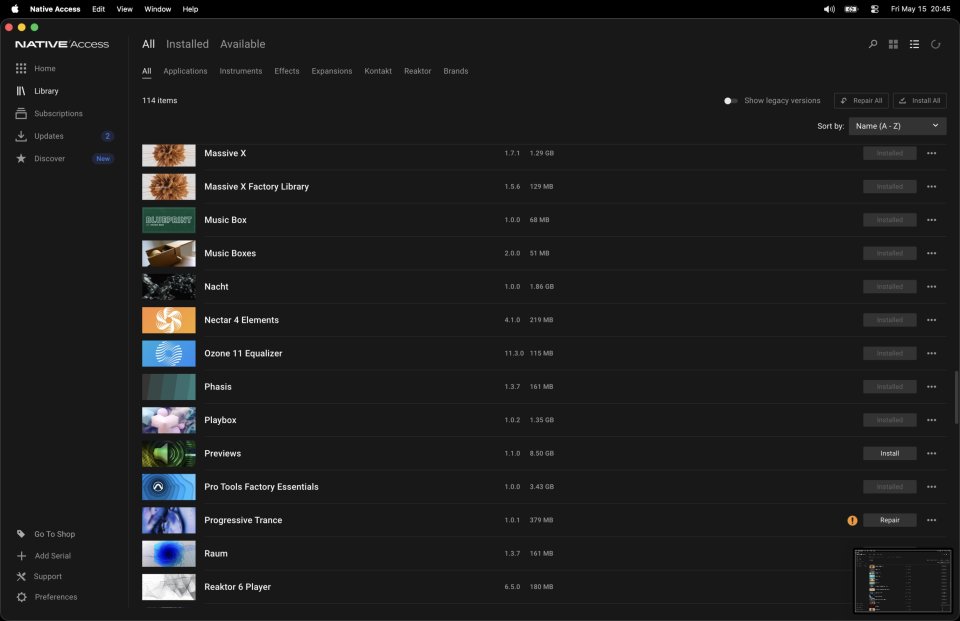Image resolution: width=960 pixels, height=621 pixels.
Task: Open the Help menu in menu bar
Action: tap(190, 9)
